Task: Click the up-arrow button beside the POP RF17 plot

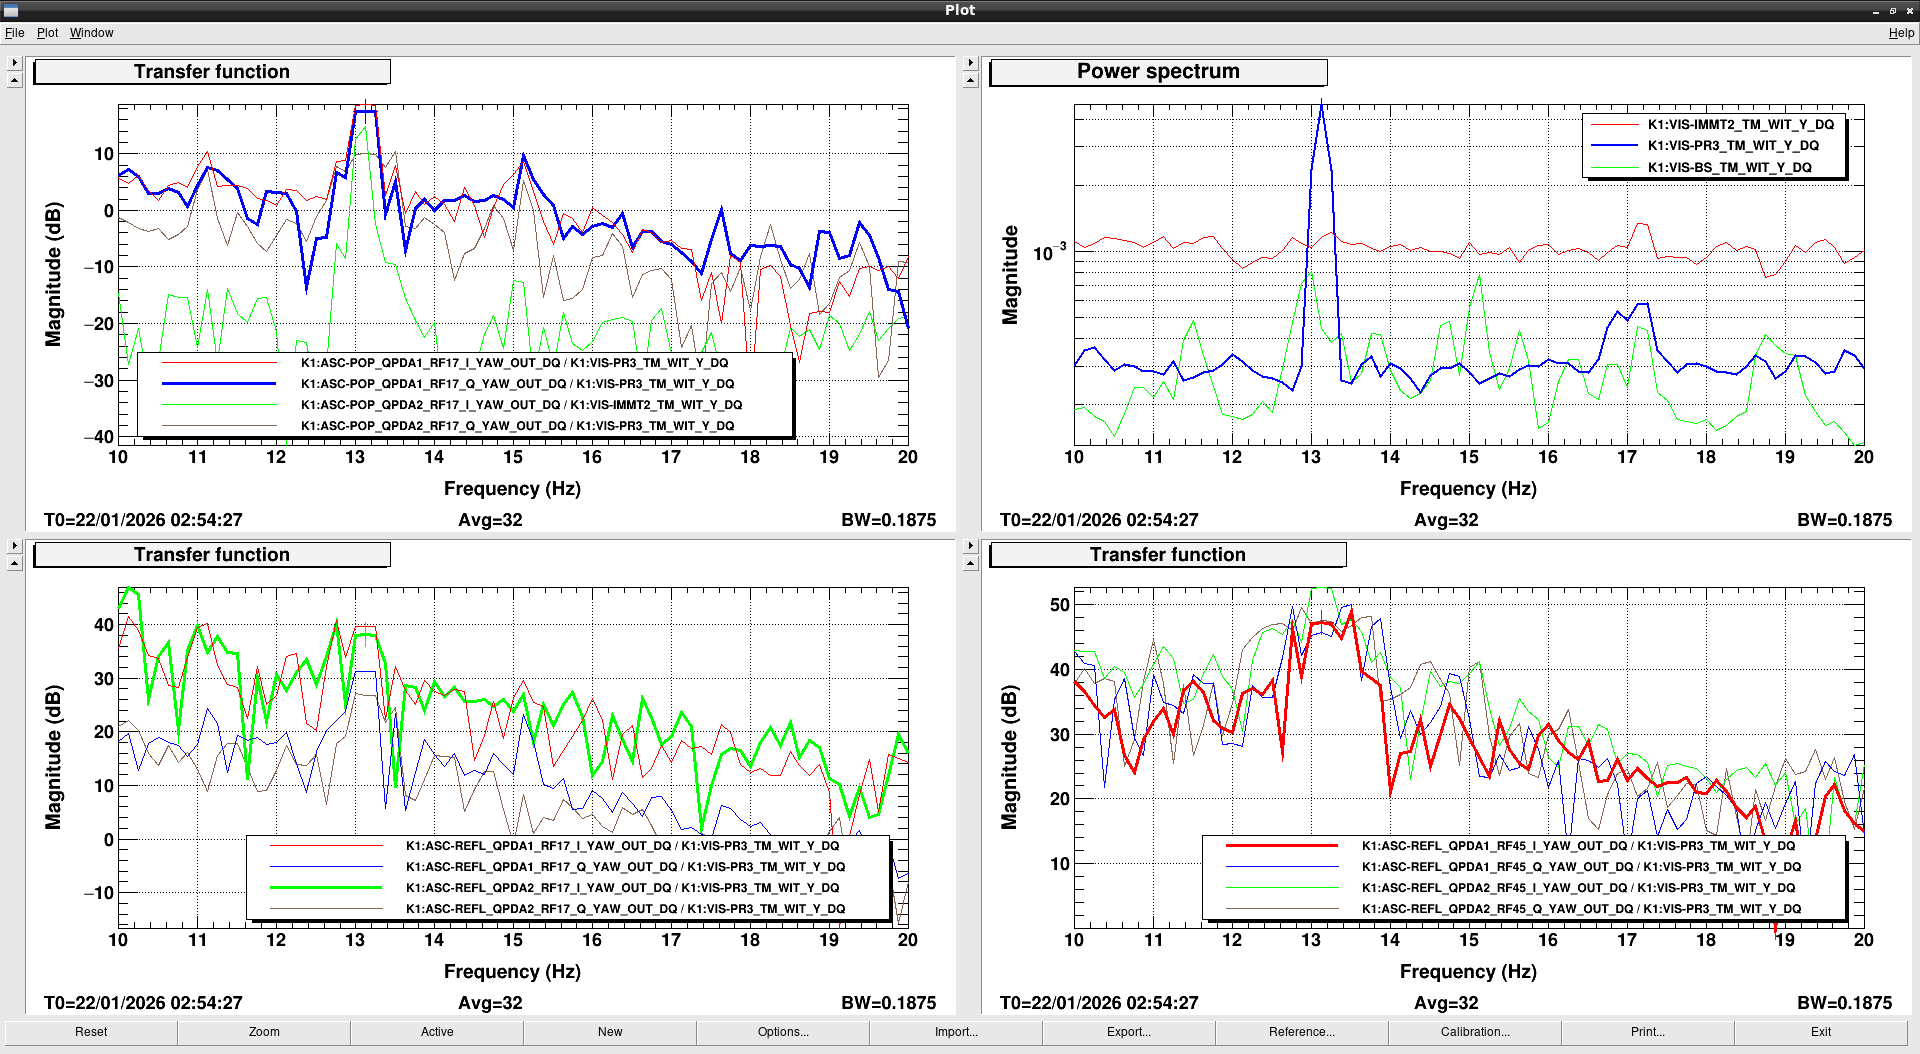Action: (x=14, y=81)
